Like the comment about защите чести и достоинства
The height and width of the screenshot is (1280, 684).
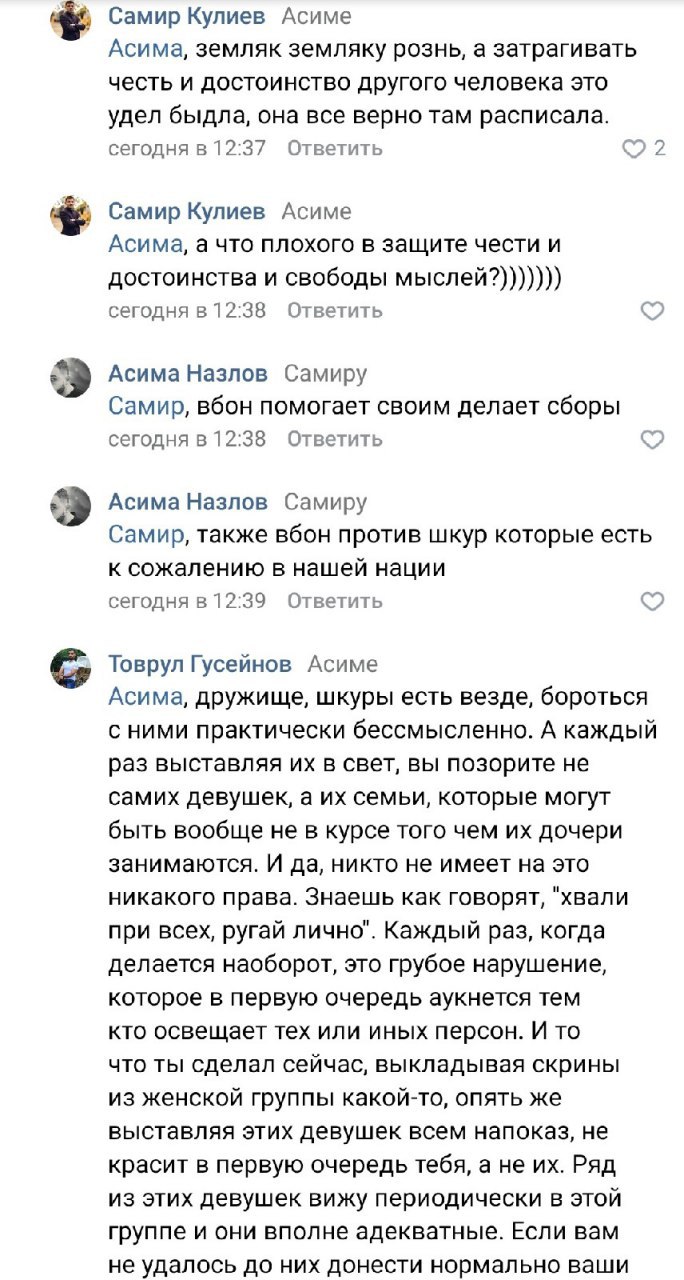652,311
